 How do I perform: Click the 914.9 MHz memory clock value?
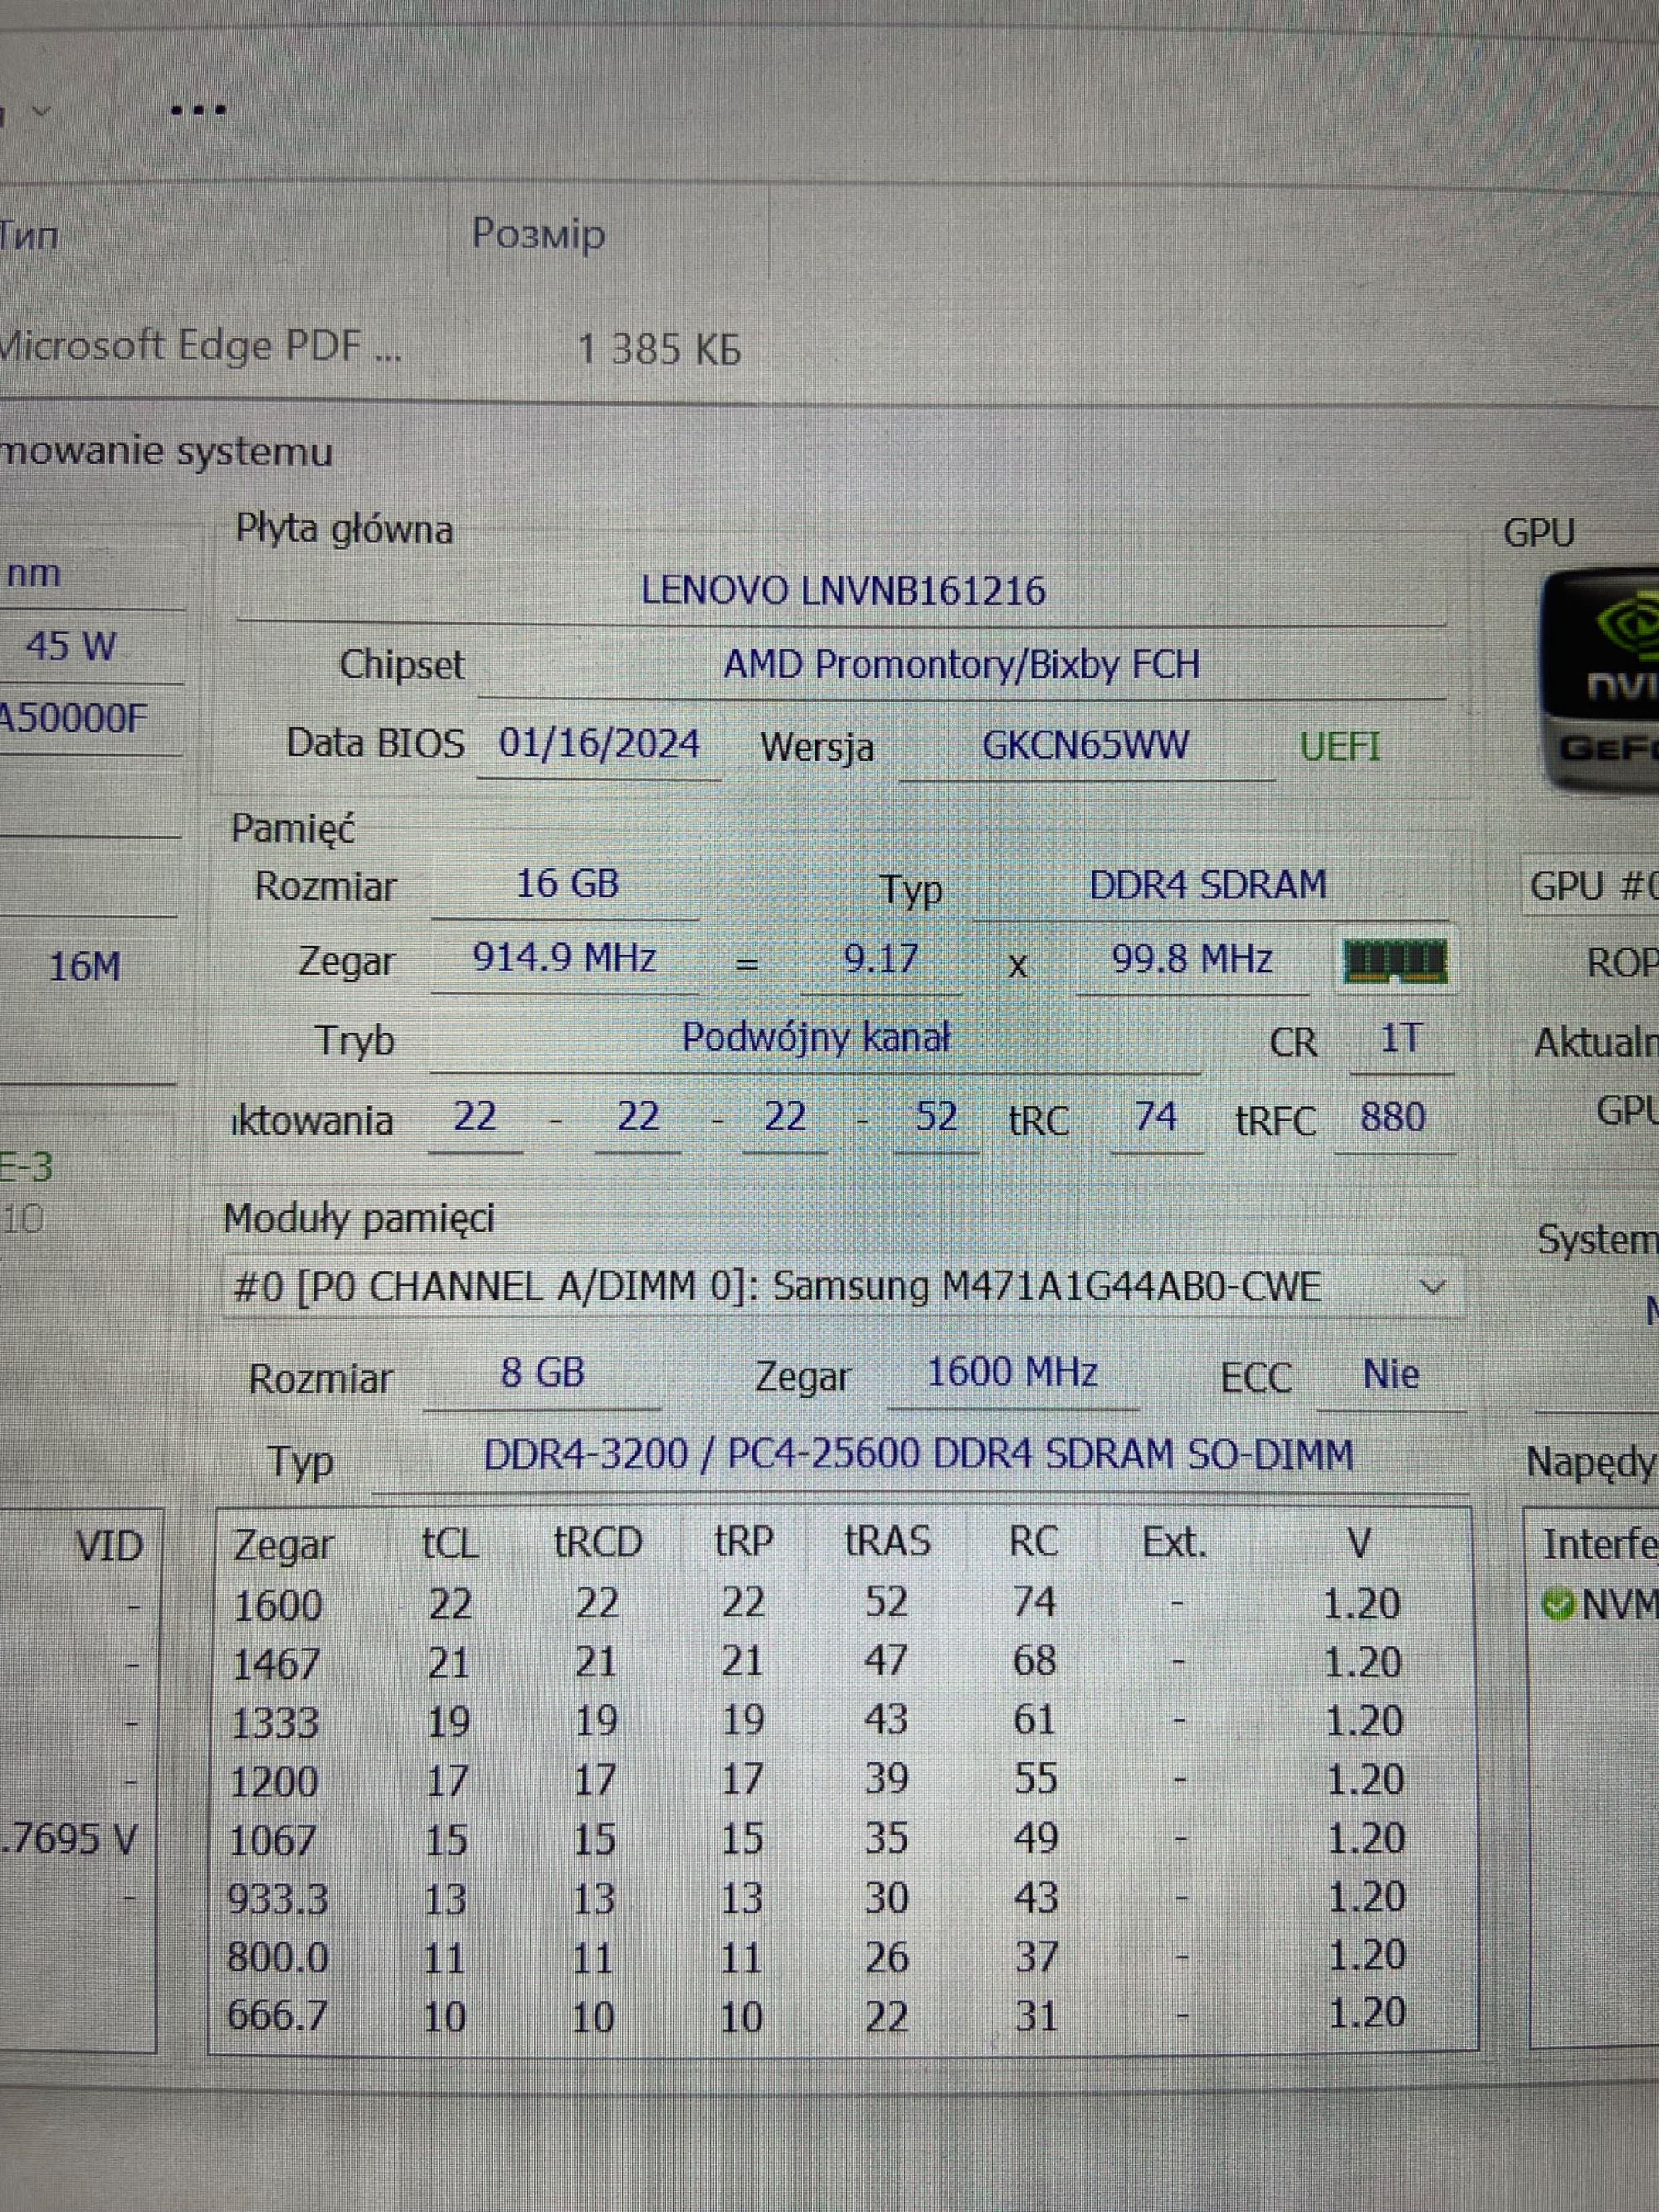pos(564,959)
